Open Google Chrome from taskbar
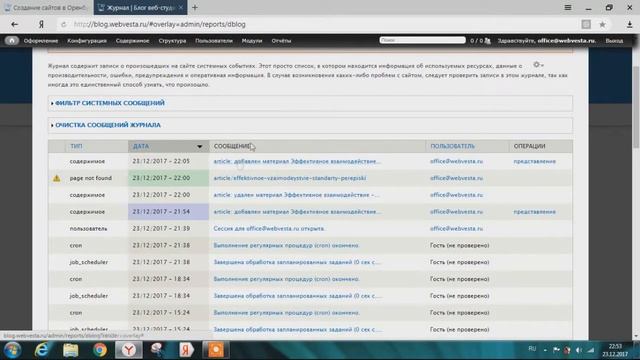 coord(99,350)
